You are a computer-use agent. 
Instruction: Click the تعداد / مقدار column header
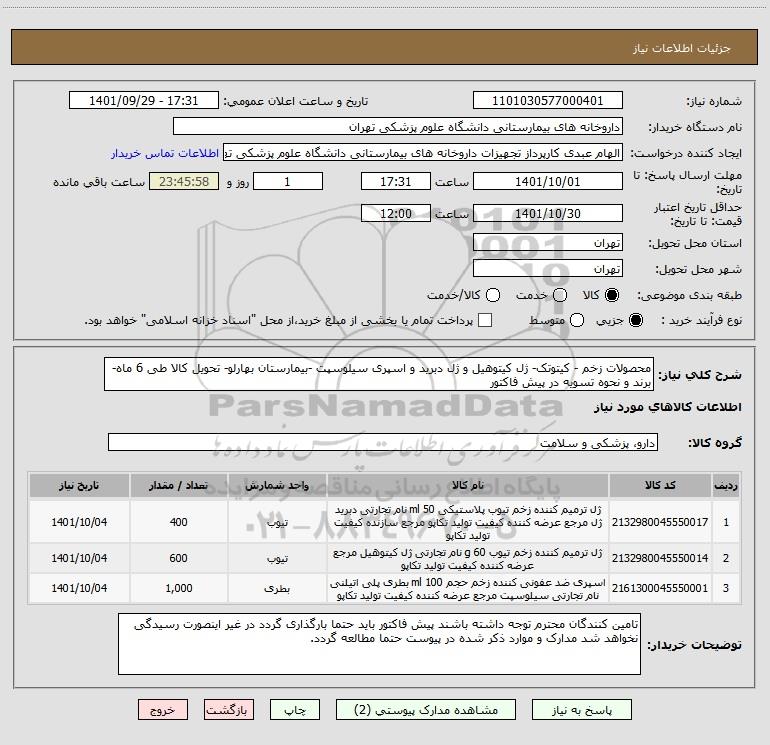click(x=178, y=486)
